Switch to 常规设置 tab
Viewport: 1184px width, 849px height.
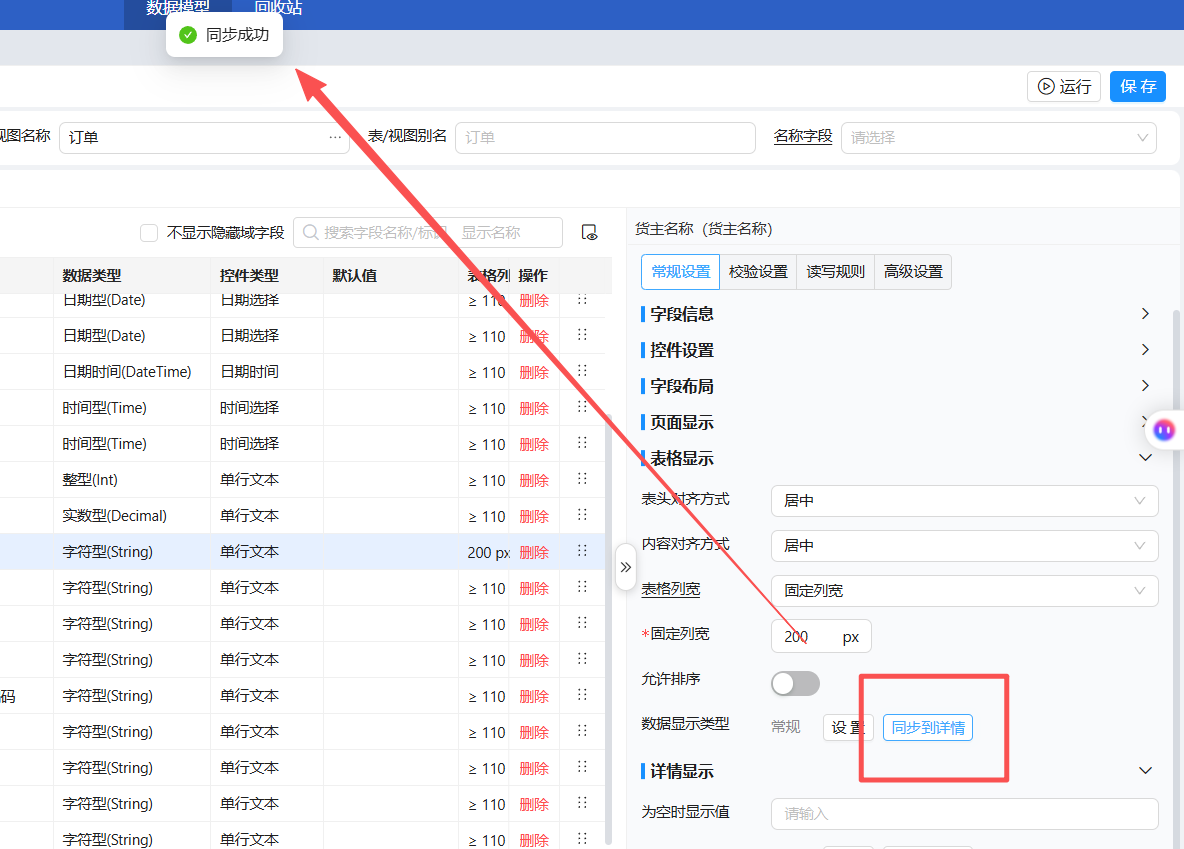(680, 272)
